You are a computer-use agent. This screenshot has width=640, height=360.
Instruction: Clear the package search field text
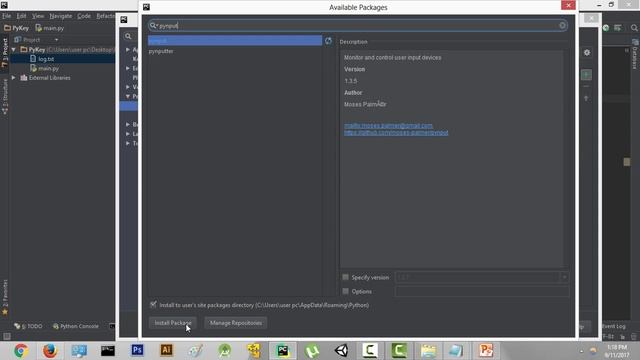point(562,26)
